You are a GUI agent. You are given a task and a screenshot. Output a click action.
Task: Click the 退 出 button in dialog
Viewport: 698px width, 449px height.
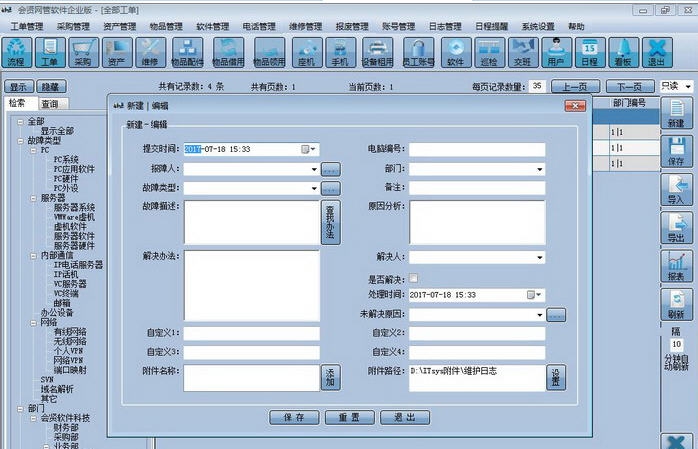tap(405, 417)
